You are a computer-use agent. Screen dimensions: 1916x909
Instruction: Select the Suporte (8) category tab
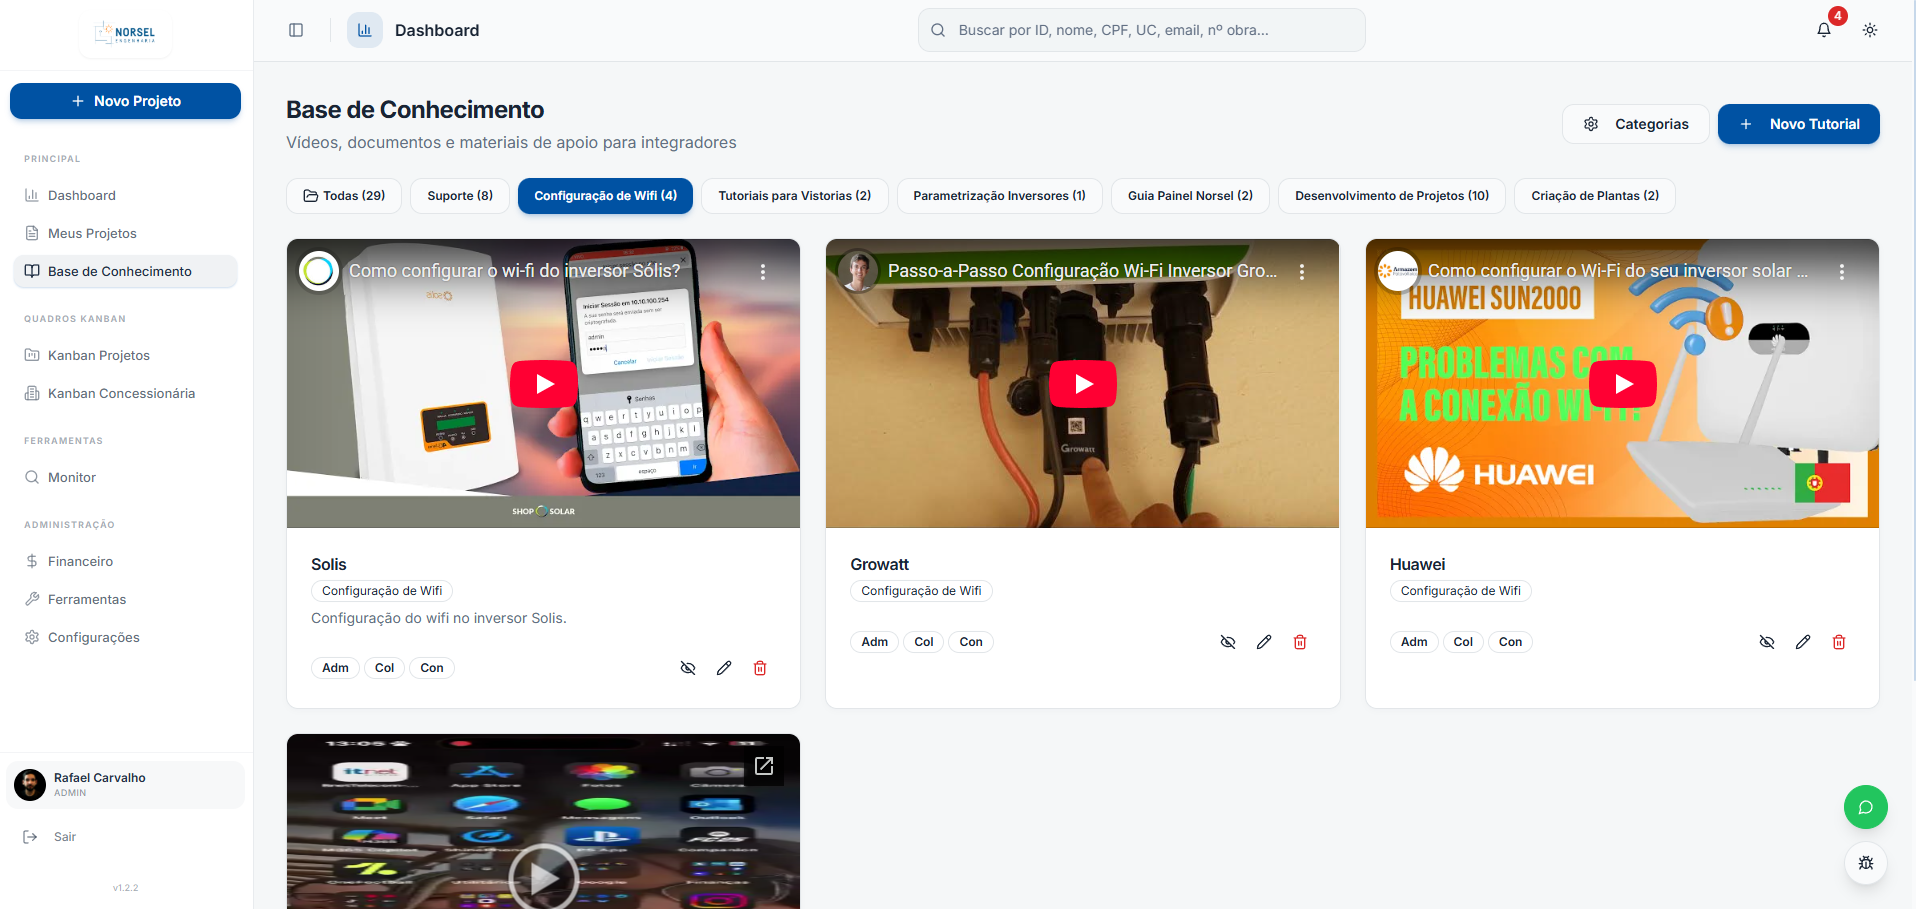pyautogui.click(x=460, y=196)
